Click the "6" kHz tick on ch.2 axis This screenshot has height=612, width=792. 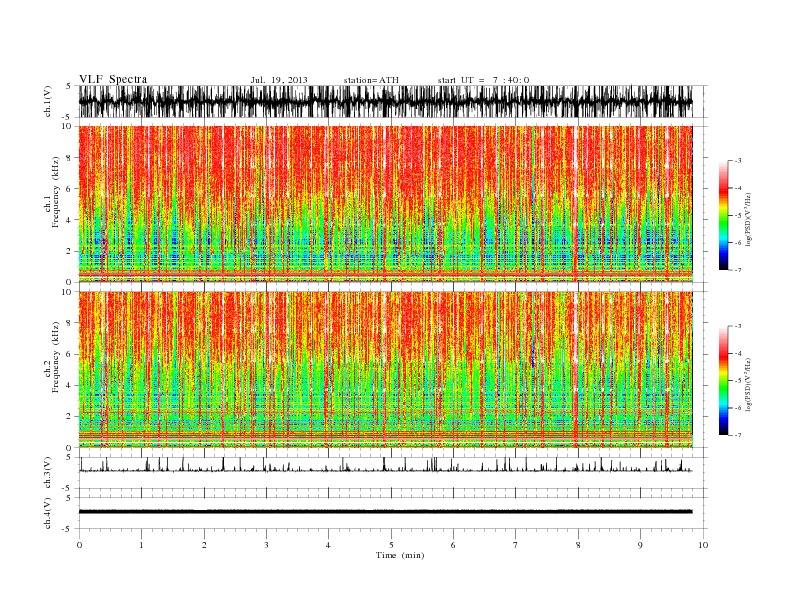(x=70, y=354)
